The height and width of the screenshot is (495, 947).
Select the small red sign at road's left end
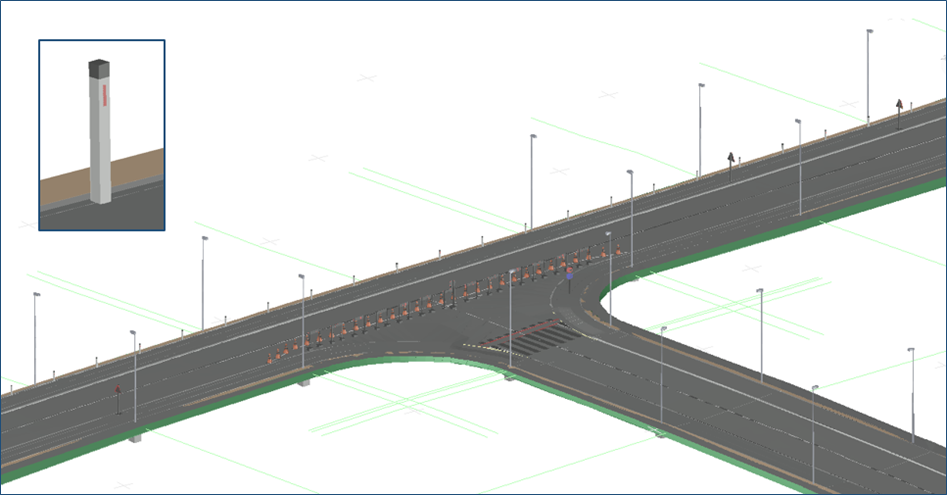118,391
